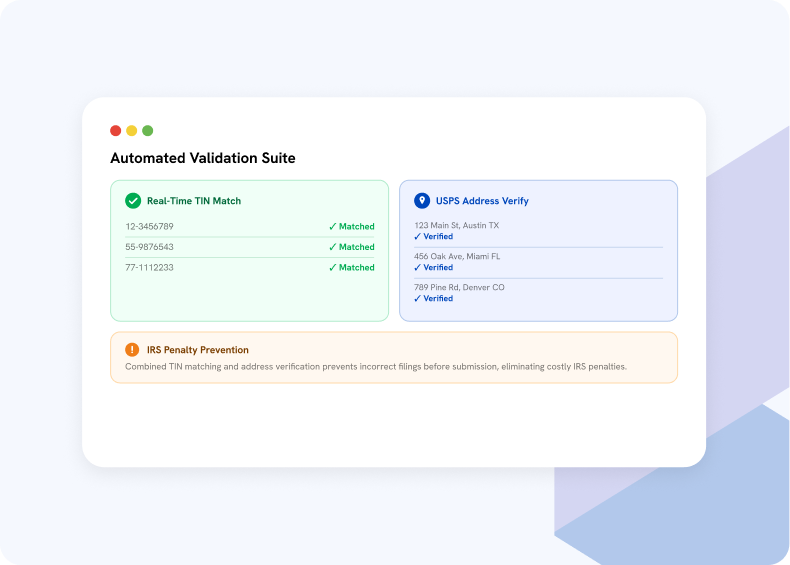The height and width of the screenshot is (565, 790).
Task: Click Verified under 123 Main St address
Action: (433, 236)
